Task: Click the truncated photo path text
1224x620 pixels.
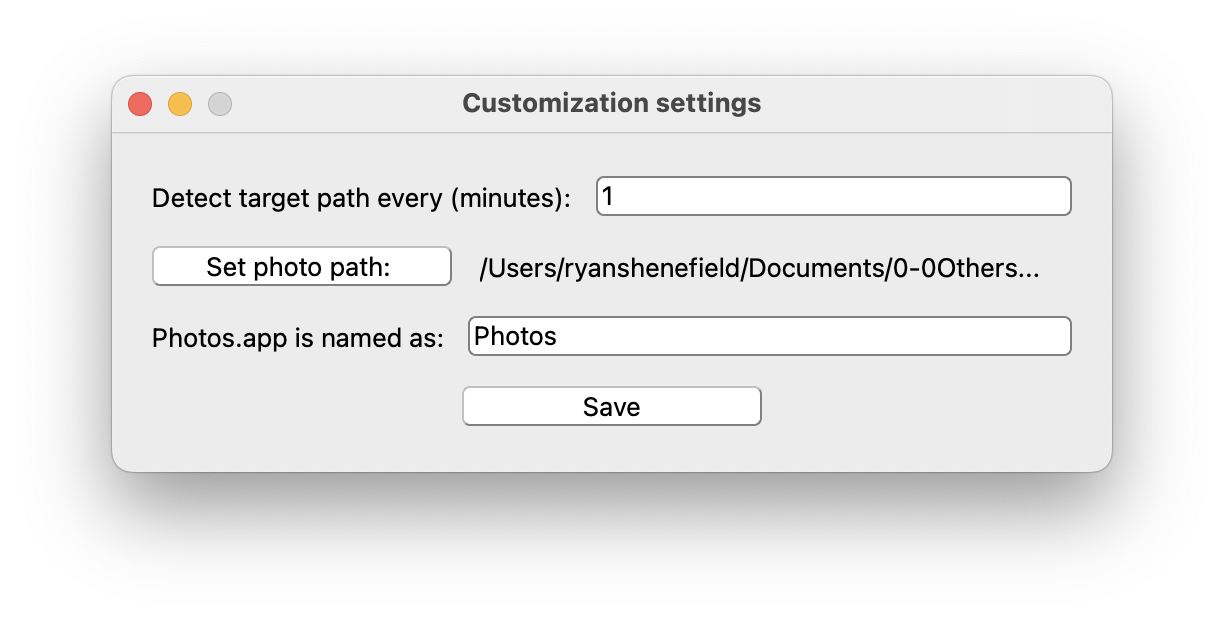Action: pos(760,268)
